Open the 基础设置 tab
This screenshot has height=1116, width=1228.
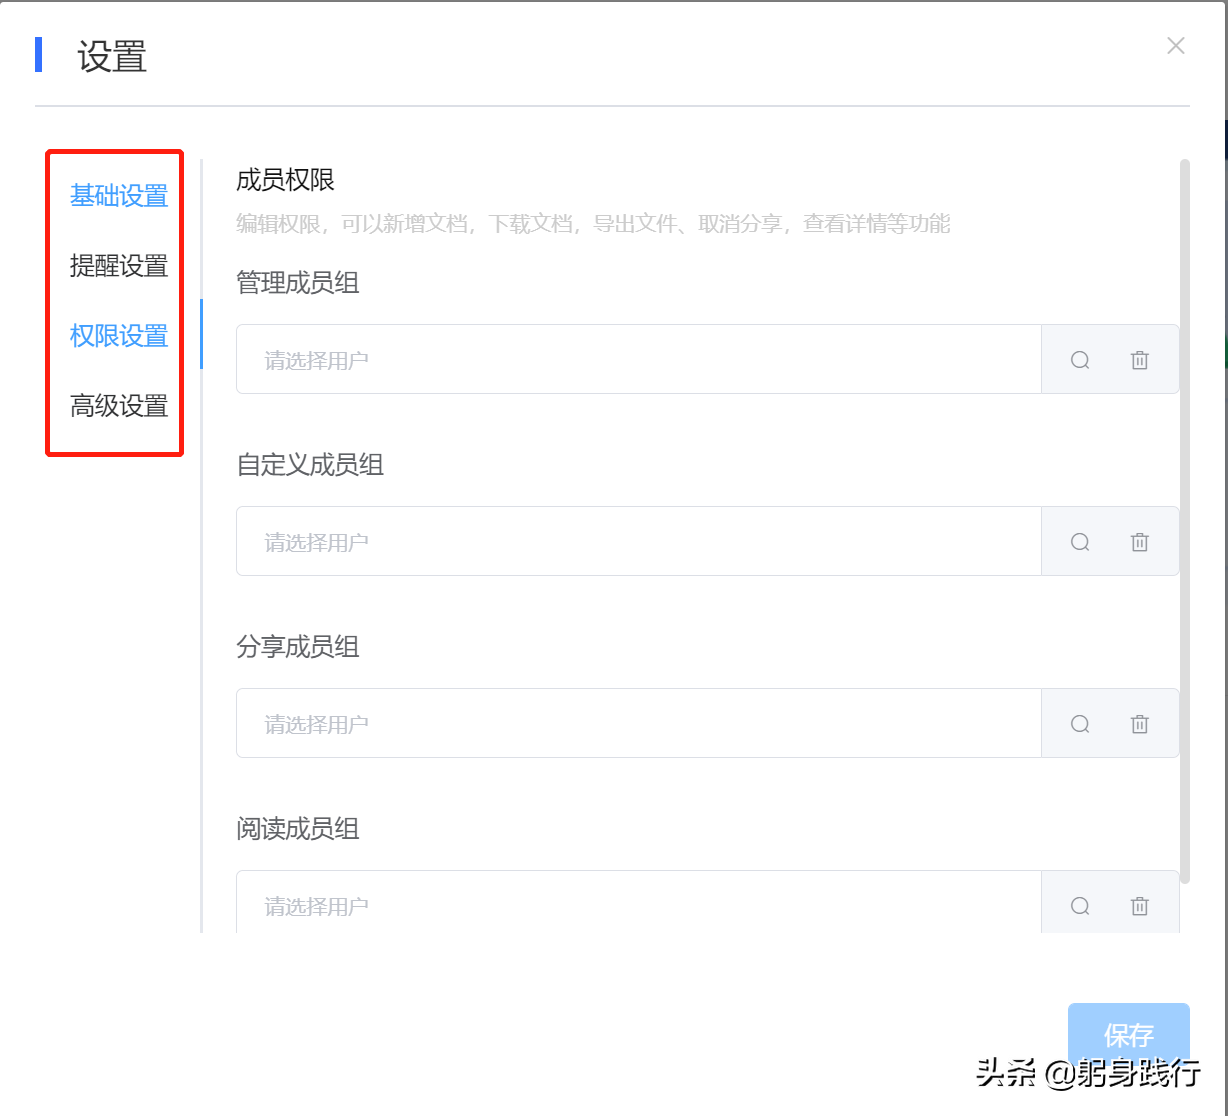point(119,196)
